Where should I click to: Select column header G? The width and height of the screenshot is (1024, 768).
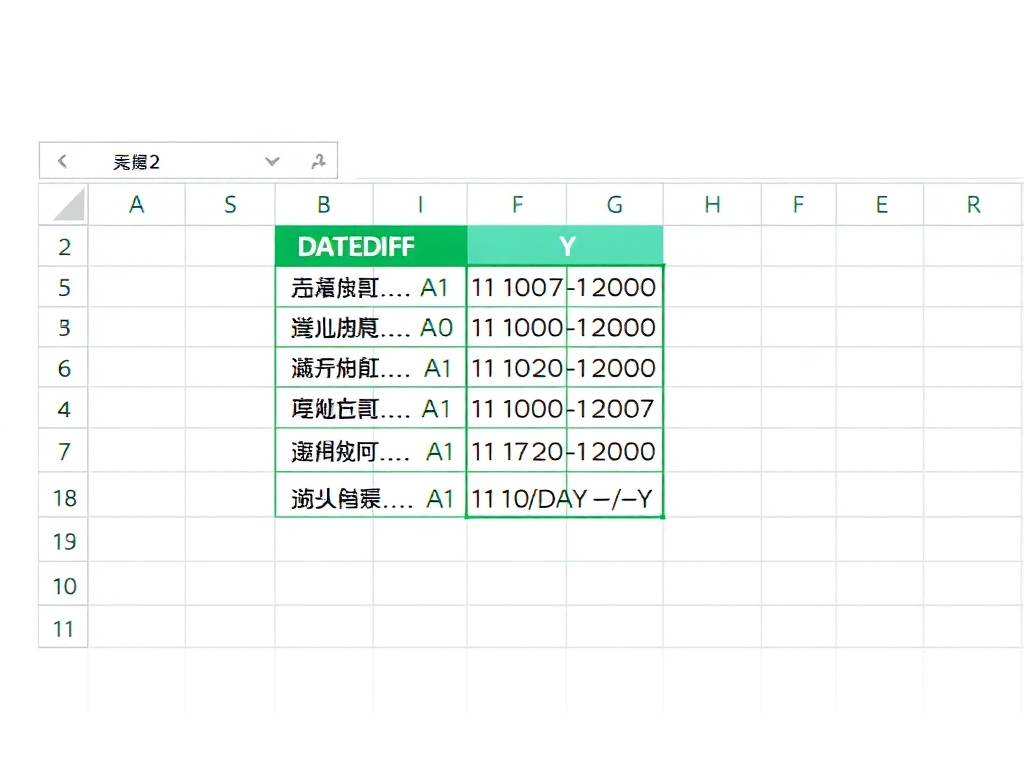pos(615,204)
